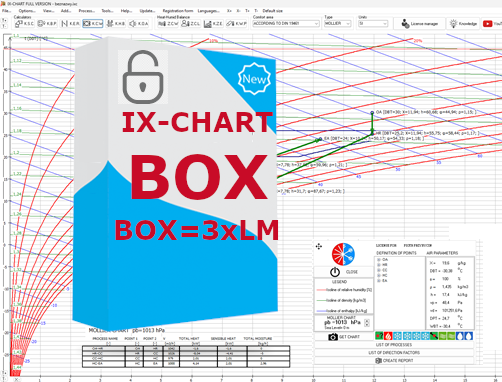This screenshot has height=382, width=502.
Task: Open Z.C.W heat-humid balance tool
Action: pyautogui.click(x=168, y=24)
